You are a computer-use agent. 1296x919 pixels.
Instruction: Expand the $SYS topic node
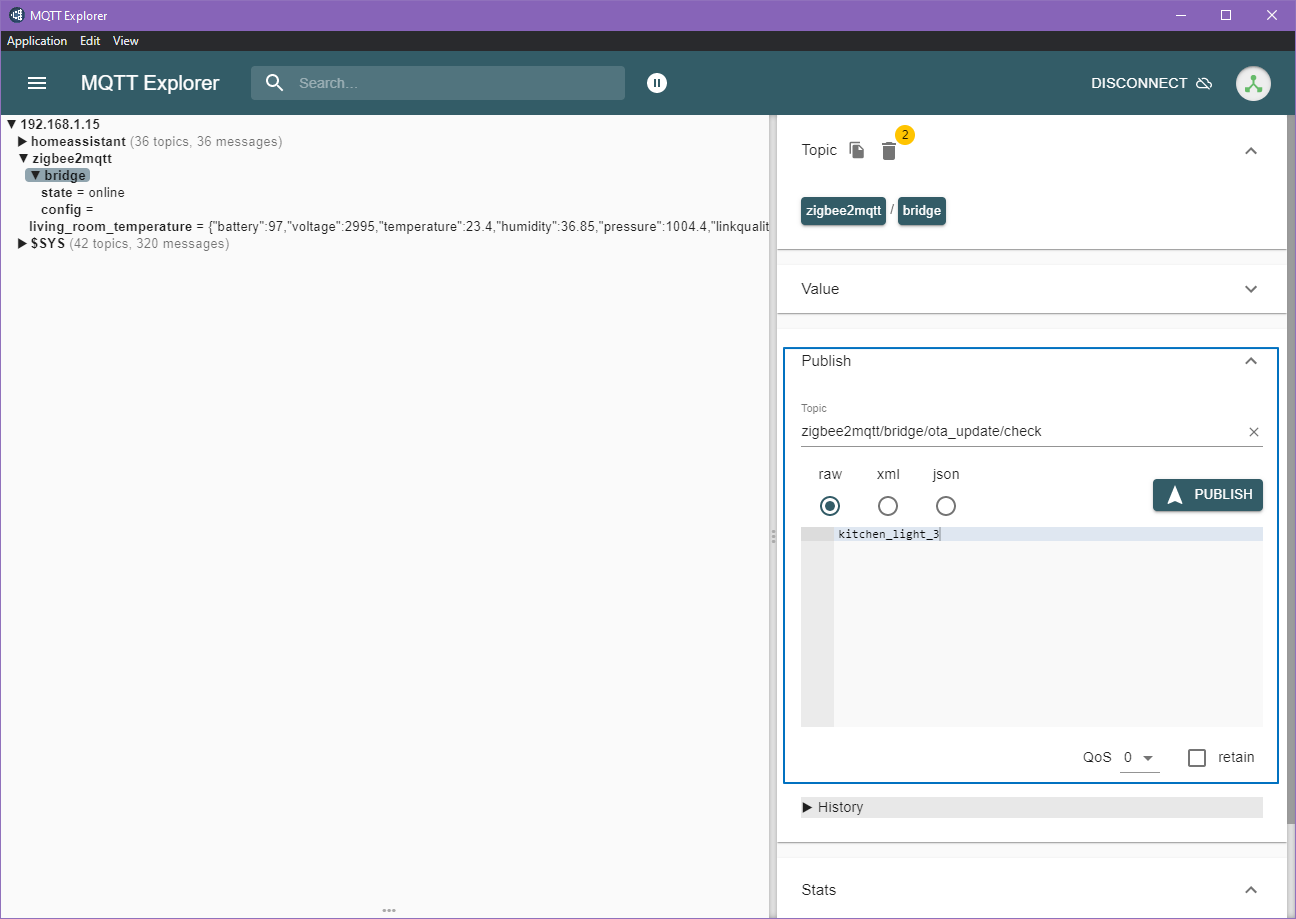coord(23,244)
